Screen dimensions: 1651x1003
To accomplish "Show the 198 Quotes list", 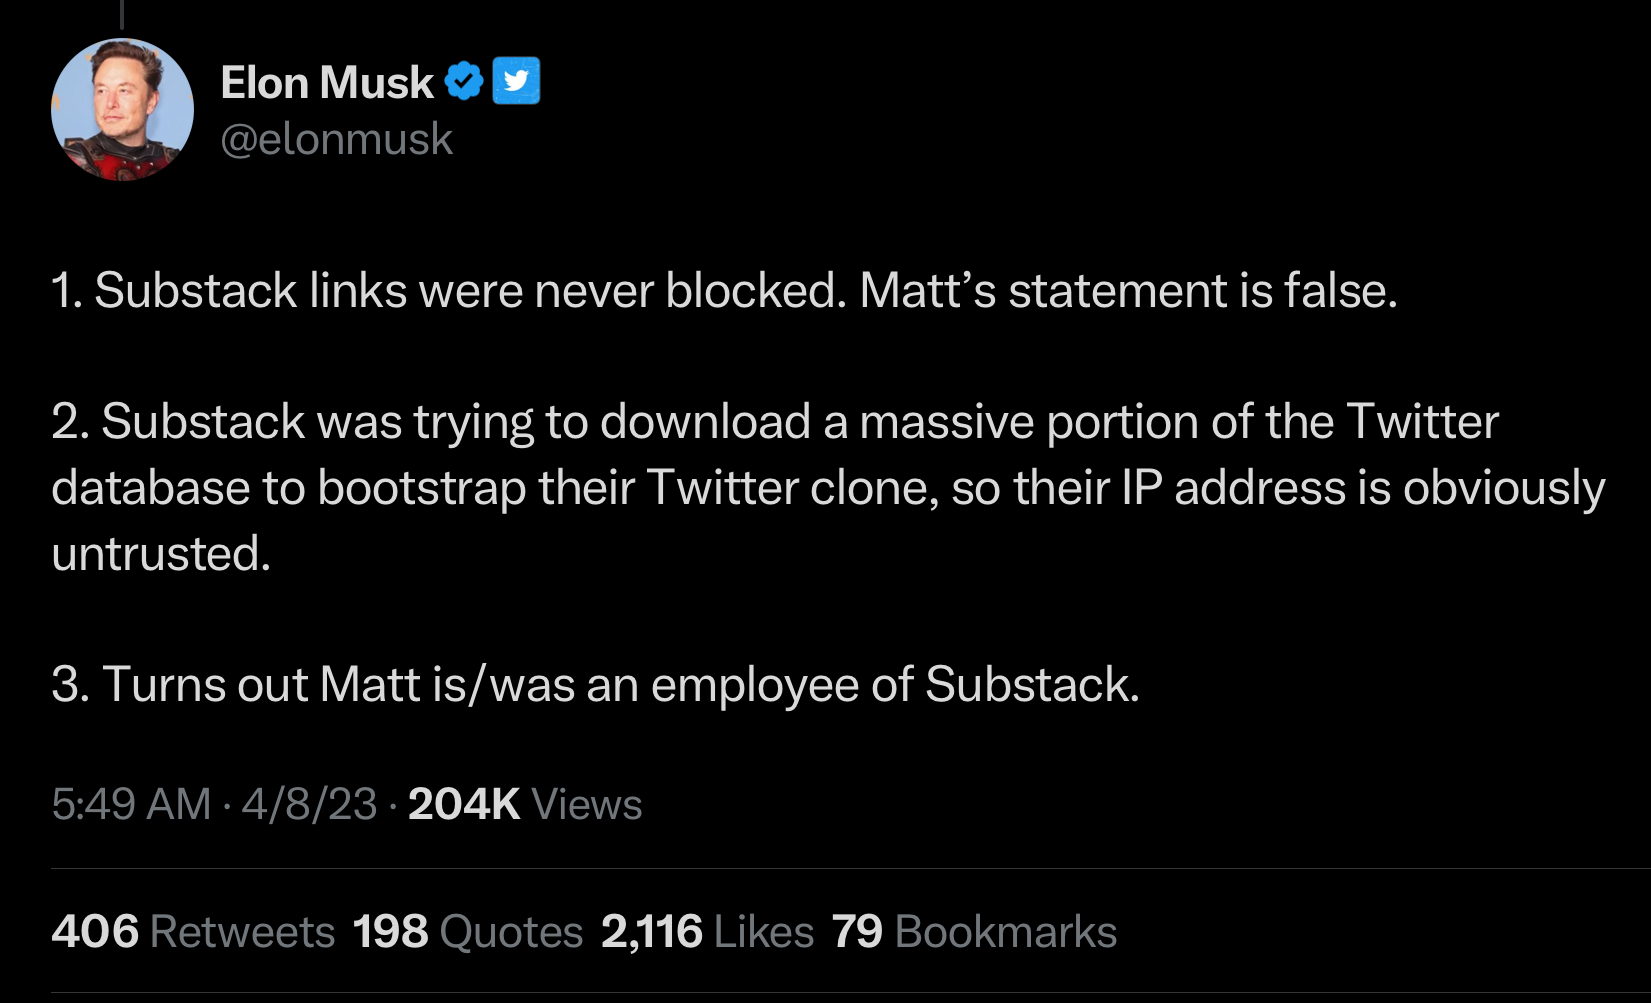I will (468, 931).
